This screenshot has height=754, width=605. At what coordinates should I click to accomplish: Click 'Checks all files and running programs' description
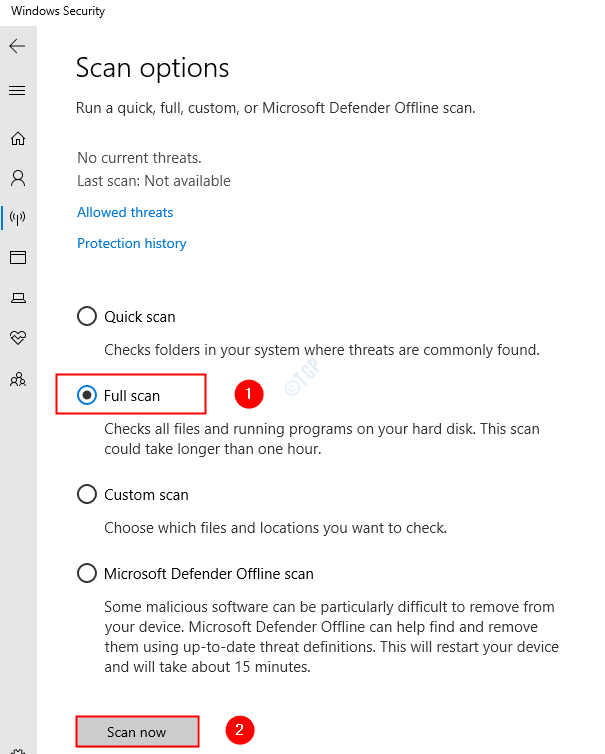point(322,439)
